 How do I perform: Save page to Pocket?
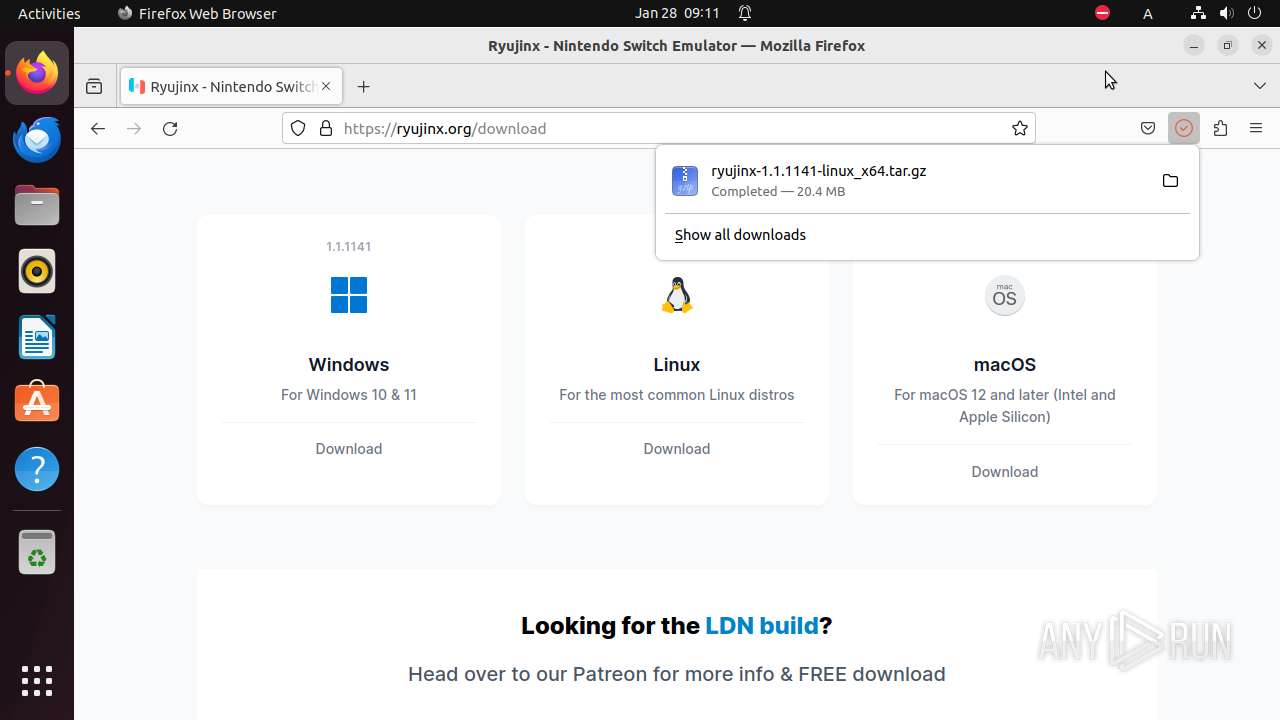tap(1148, 128)
